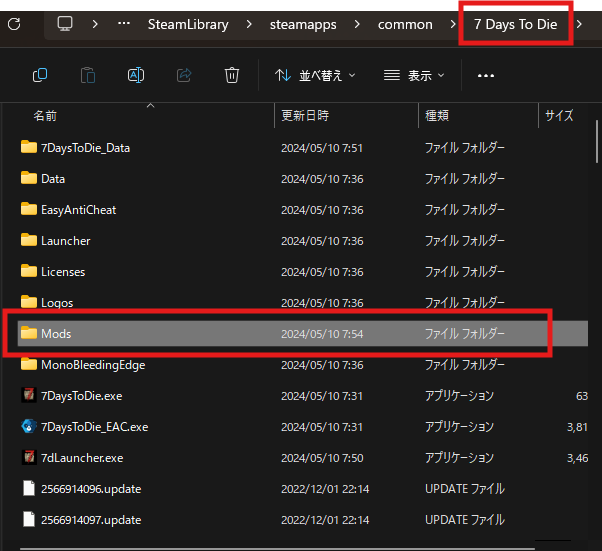This screenshot has width=602, height=551.
Task: Select the Launcher folder
Action: 303,241
